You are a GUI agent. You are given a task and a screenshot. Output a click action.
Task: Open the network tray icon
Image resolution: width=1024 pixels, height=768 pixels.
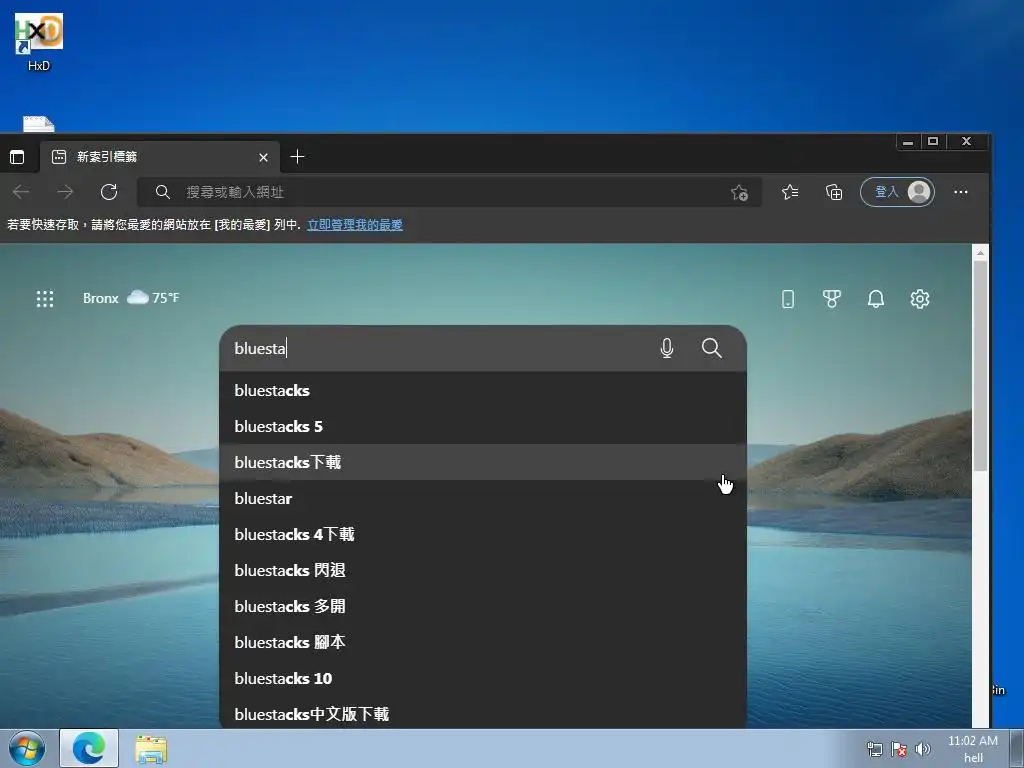(874, 749)
